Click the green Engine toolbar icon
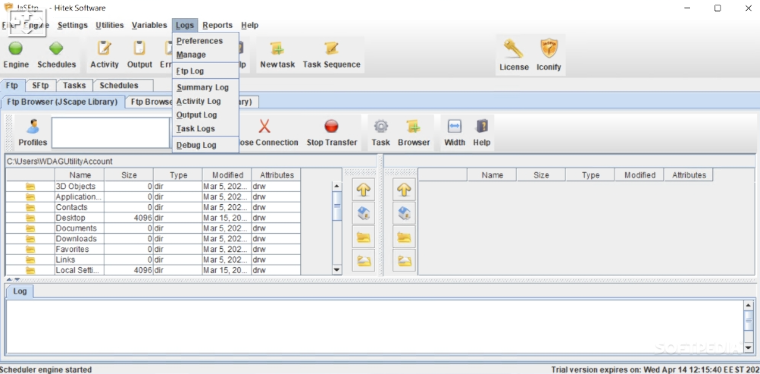The height and width of the screenshot is (374, 760). click(x=16, y=48)
